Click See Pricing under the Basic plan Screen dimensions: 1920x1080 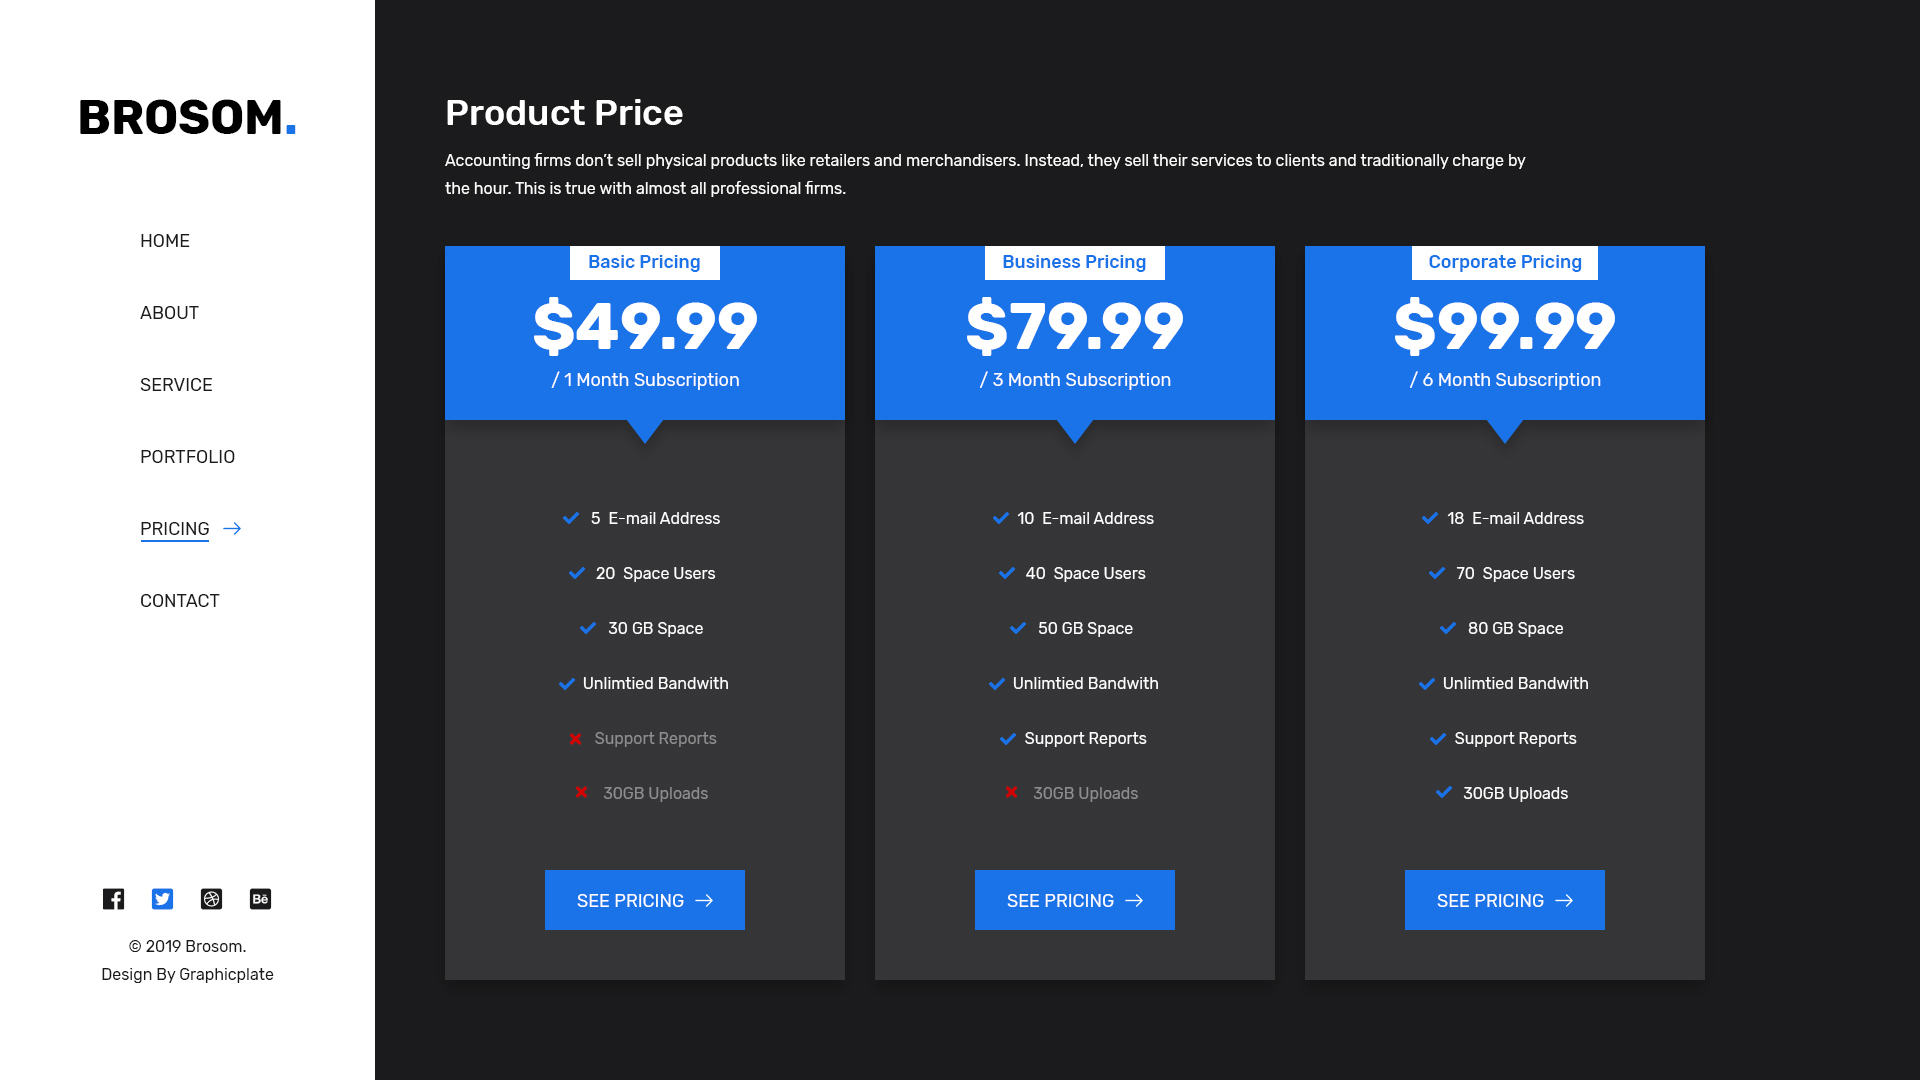(x=645, y=900)
